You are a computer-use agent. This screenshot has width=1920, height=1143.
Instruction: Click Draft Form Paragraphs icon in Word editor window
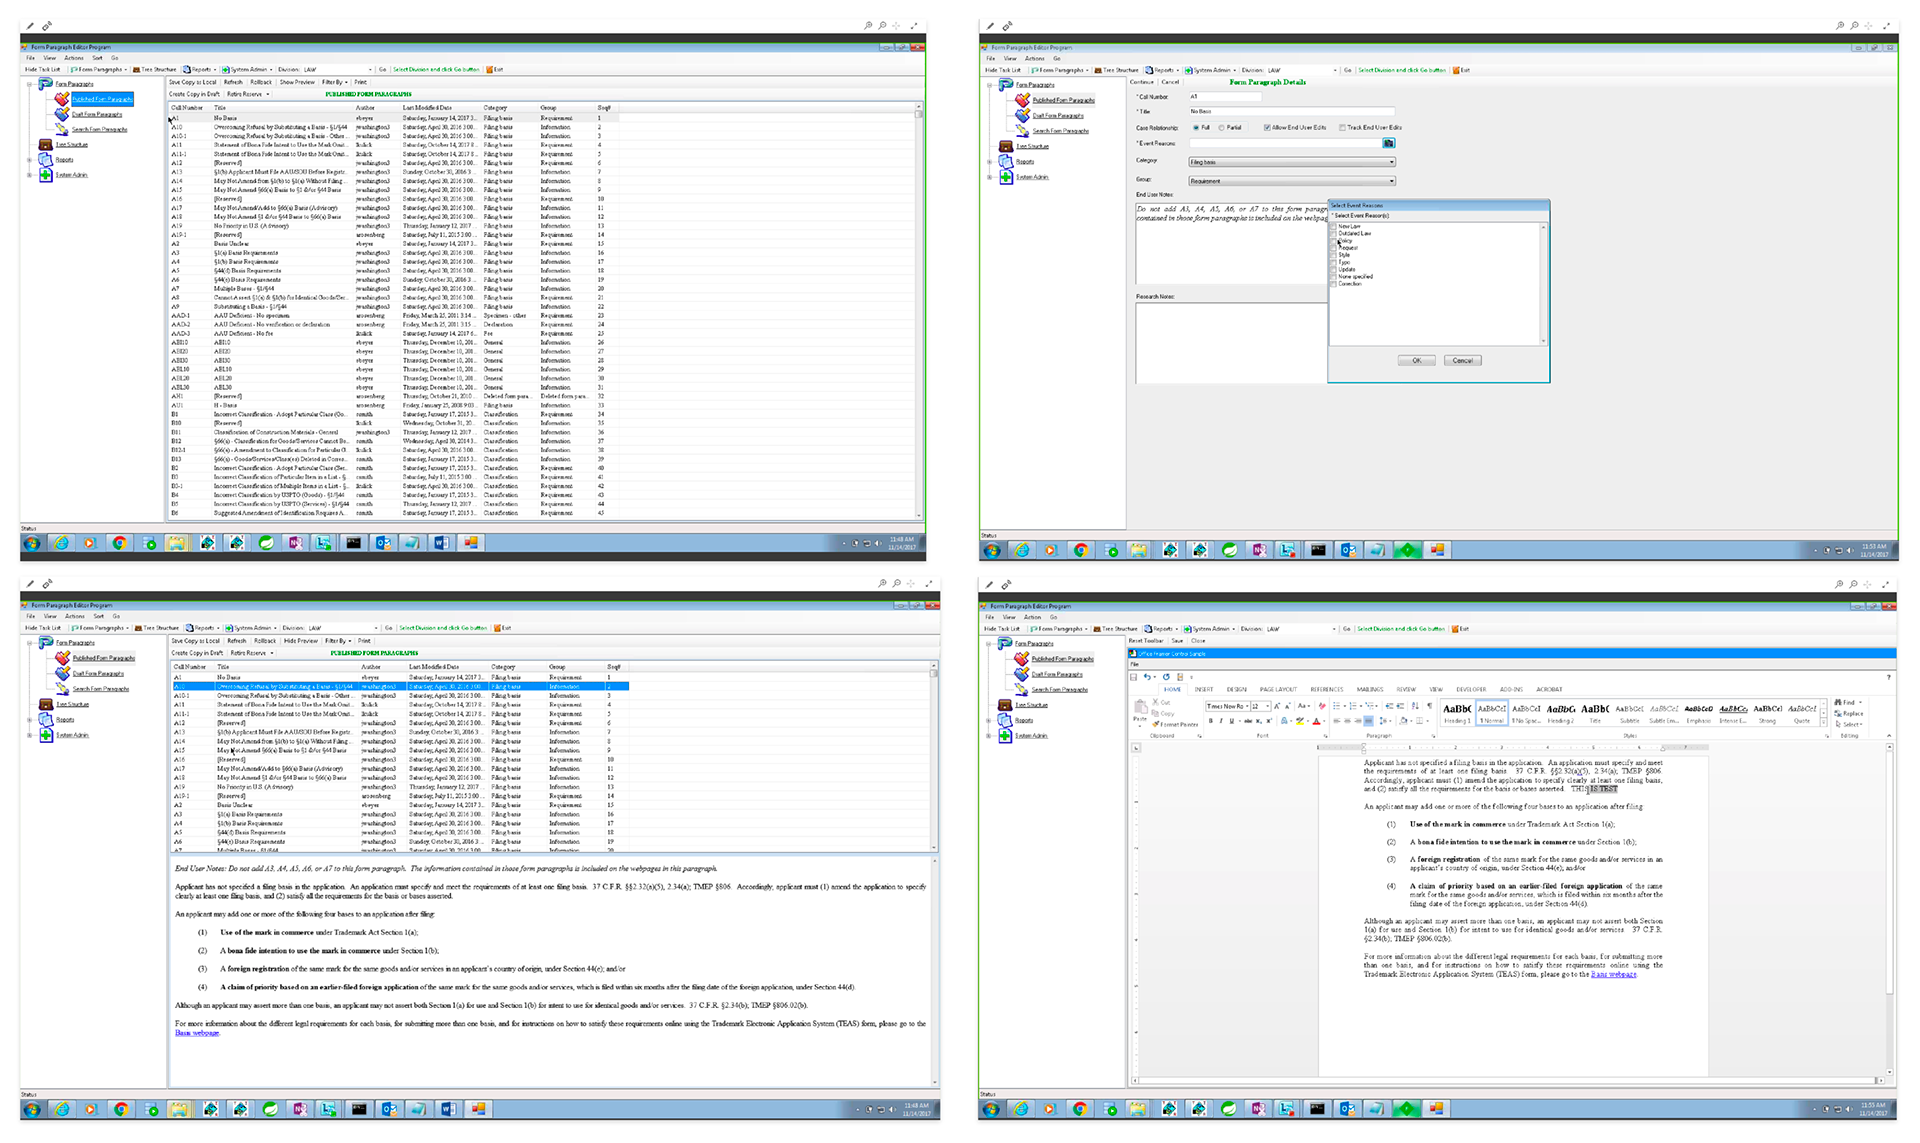(1021, 674)
